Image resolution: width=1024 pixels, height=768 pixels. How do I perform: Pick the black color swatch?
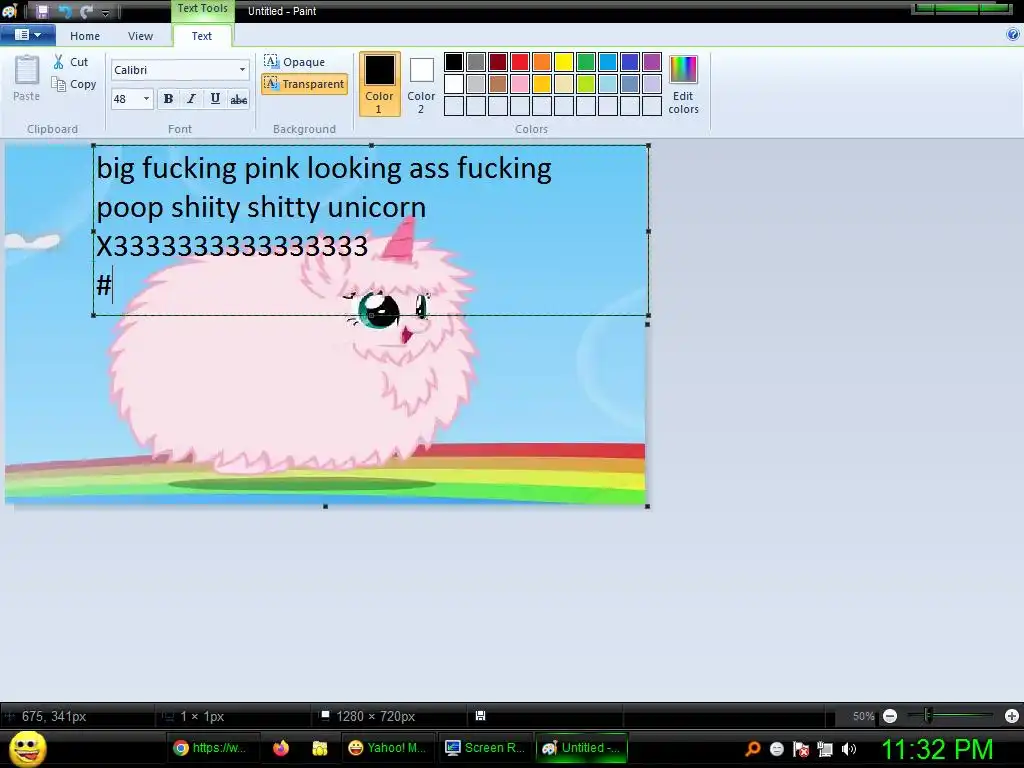454,62
